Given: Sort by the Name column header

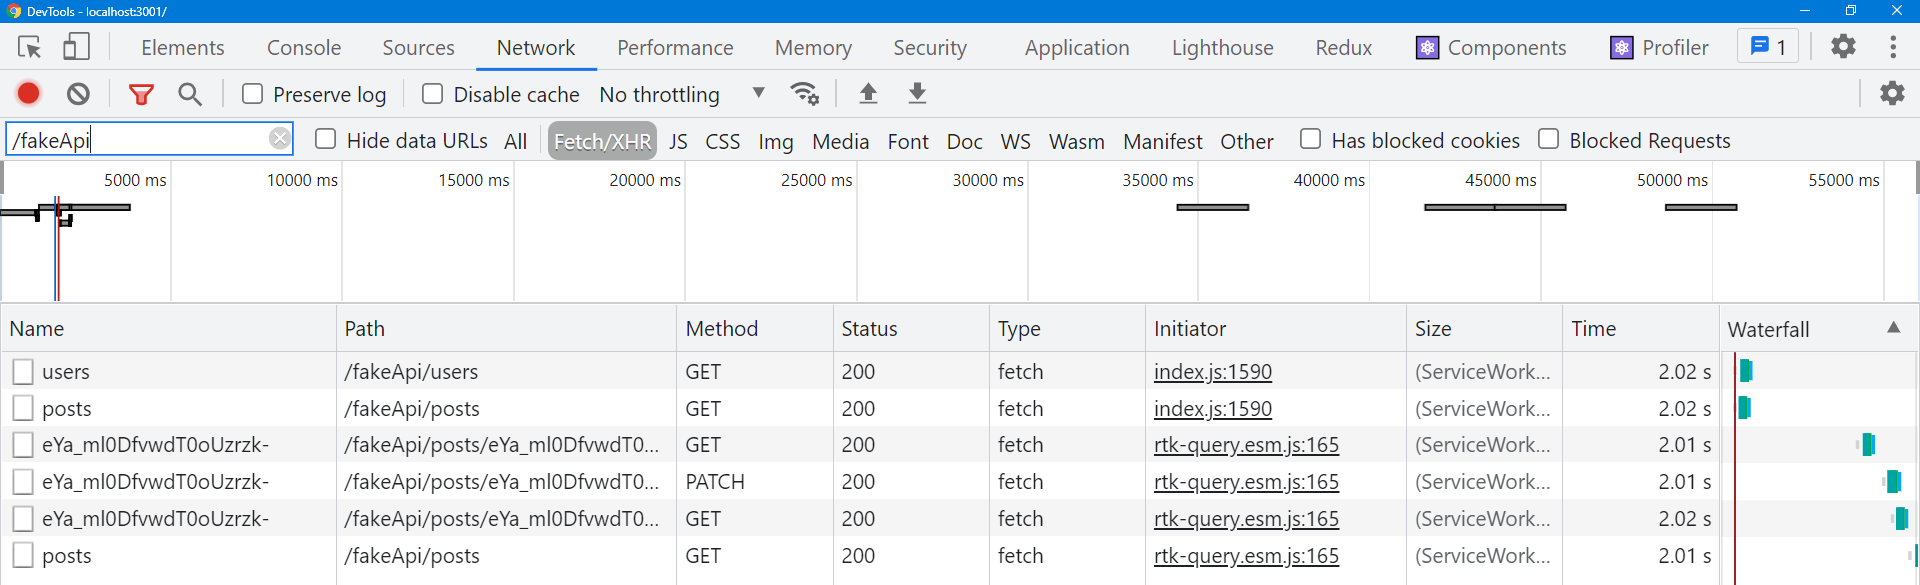Looking at the screenshot, I should (x=168, y=328).
